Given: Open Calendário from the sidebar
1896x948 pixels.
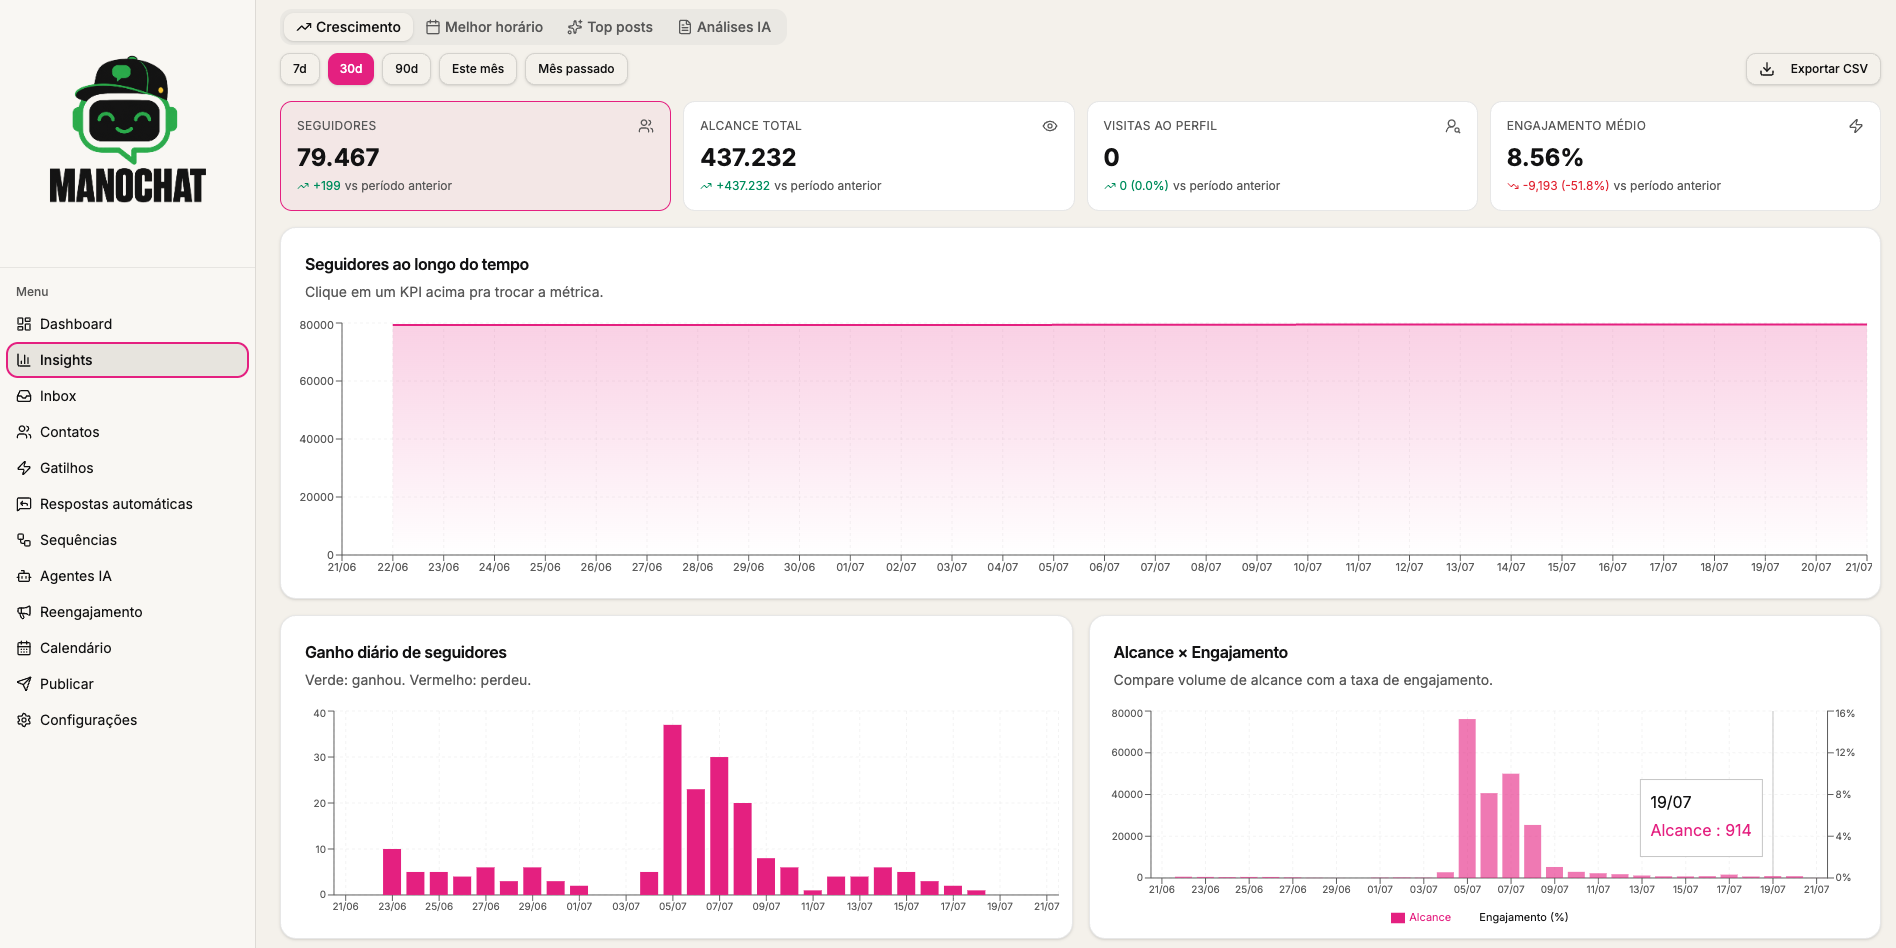Looking at the screenshot, I should click(x=127, y=648).
